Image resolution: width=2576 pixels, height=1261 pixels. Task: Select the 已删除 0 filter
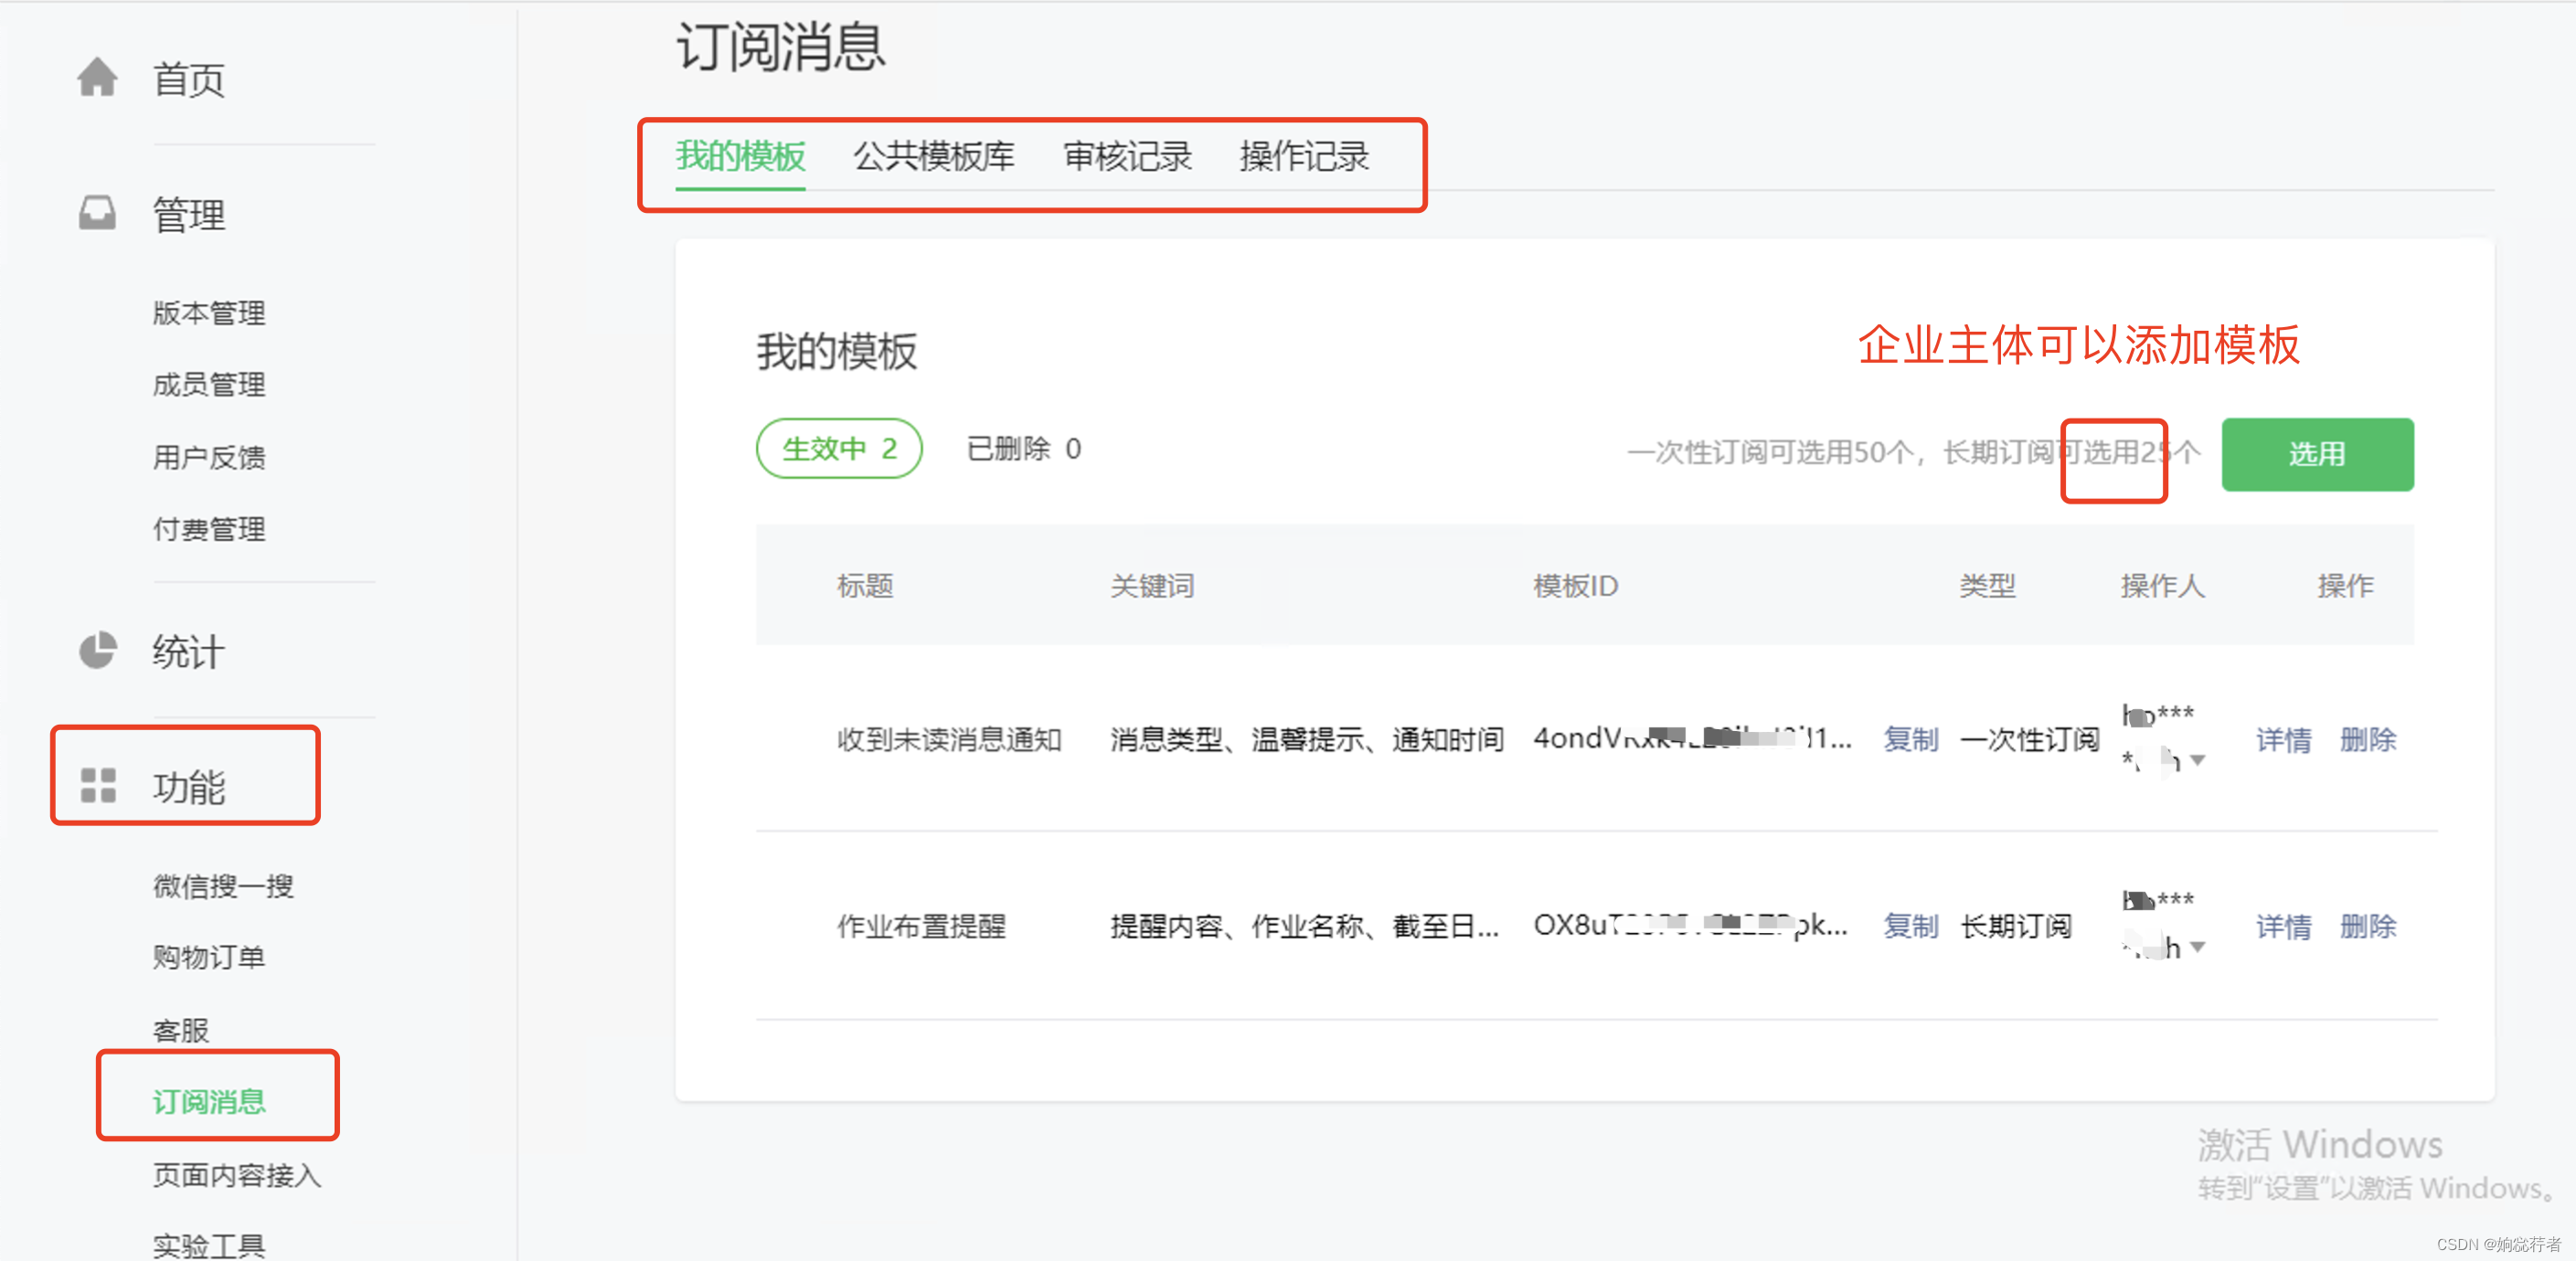[x=1024, y=448]
